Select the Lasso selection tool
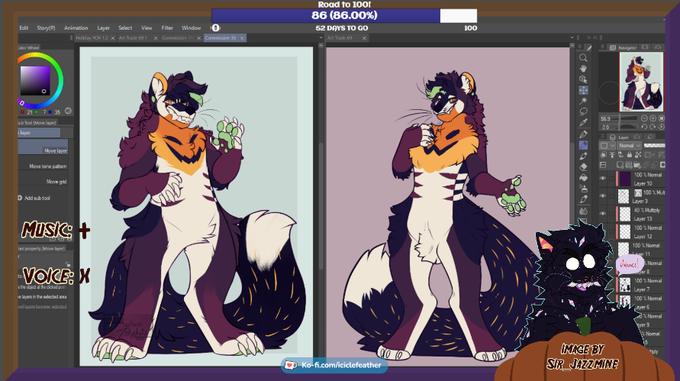680x381 pixels. tap(583, 112)
